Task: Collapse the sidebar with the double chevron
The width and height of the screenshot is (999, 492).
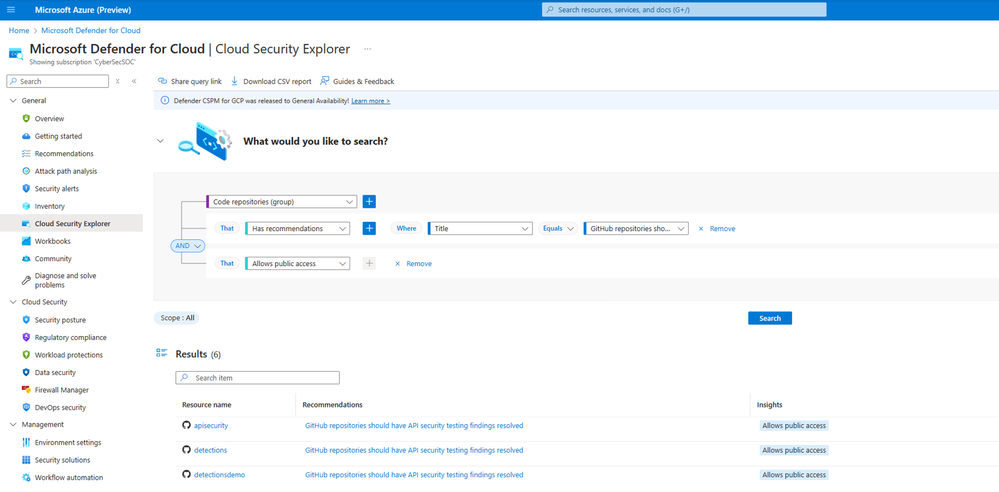Action: coord(134,82)
